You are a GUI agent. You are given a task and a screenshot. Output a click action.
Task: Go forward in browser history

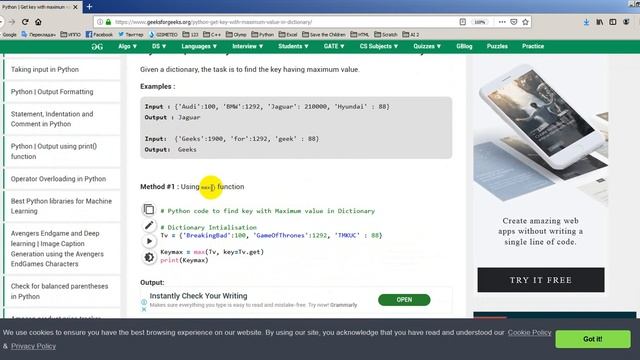12,22
